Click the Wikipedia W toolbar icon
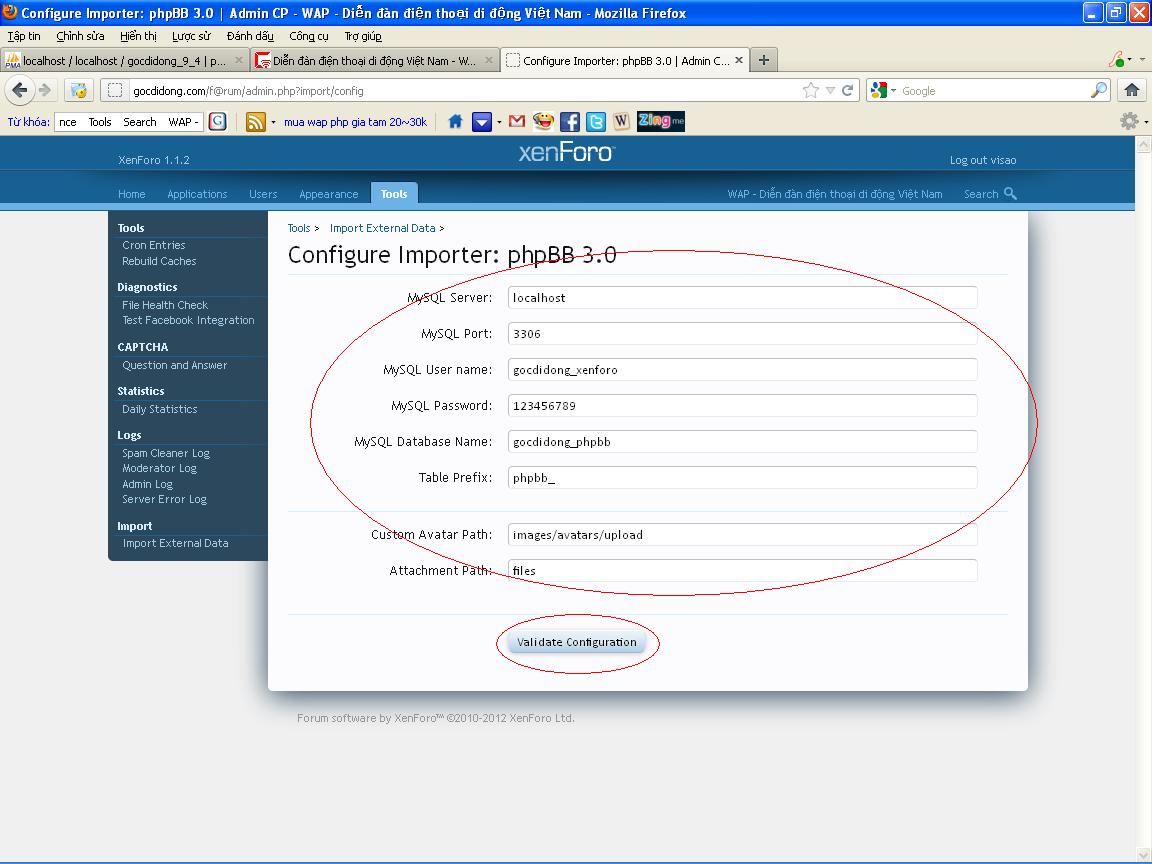This screenshot has height=864, width=1152. (x=622, y=121)
